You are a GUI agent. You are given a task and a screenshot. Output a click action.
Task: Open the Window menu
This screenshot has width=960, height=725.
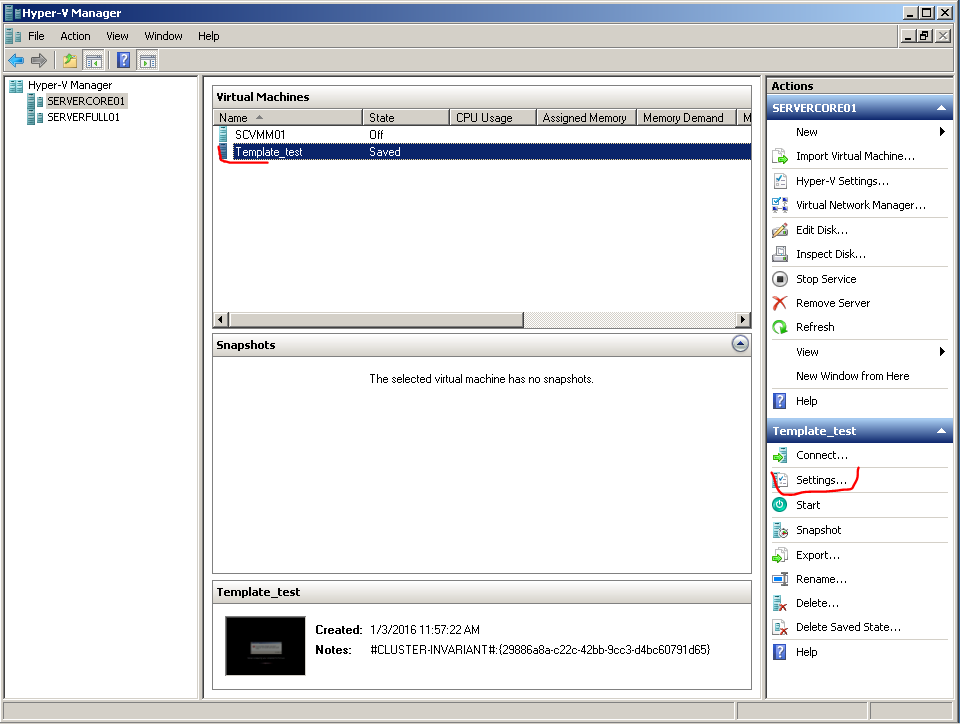(163, 36)
